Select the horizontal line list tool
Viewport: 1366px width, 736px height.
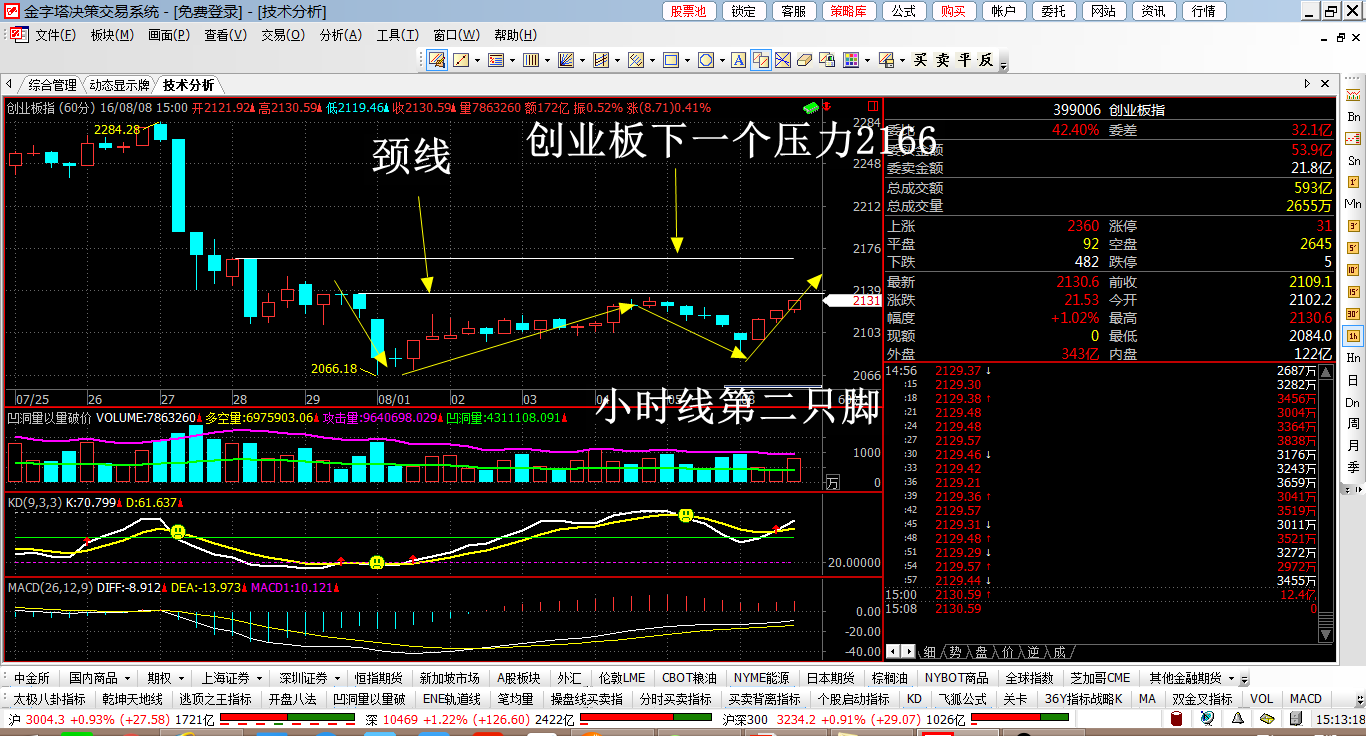point(496,60)
